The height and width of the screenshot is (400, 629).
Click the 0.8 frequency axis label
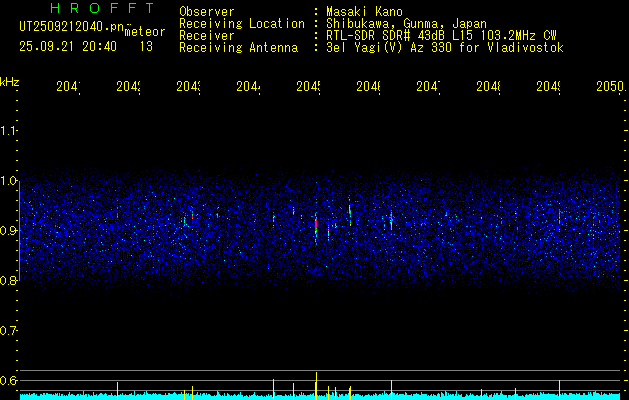point(8,280)
